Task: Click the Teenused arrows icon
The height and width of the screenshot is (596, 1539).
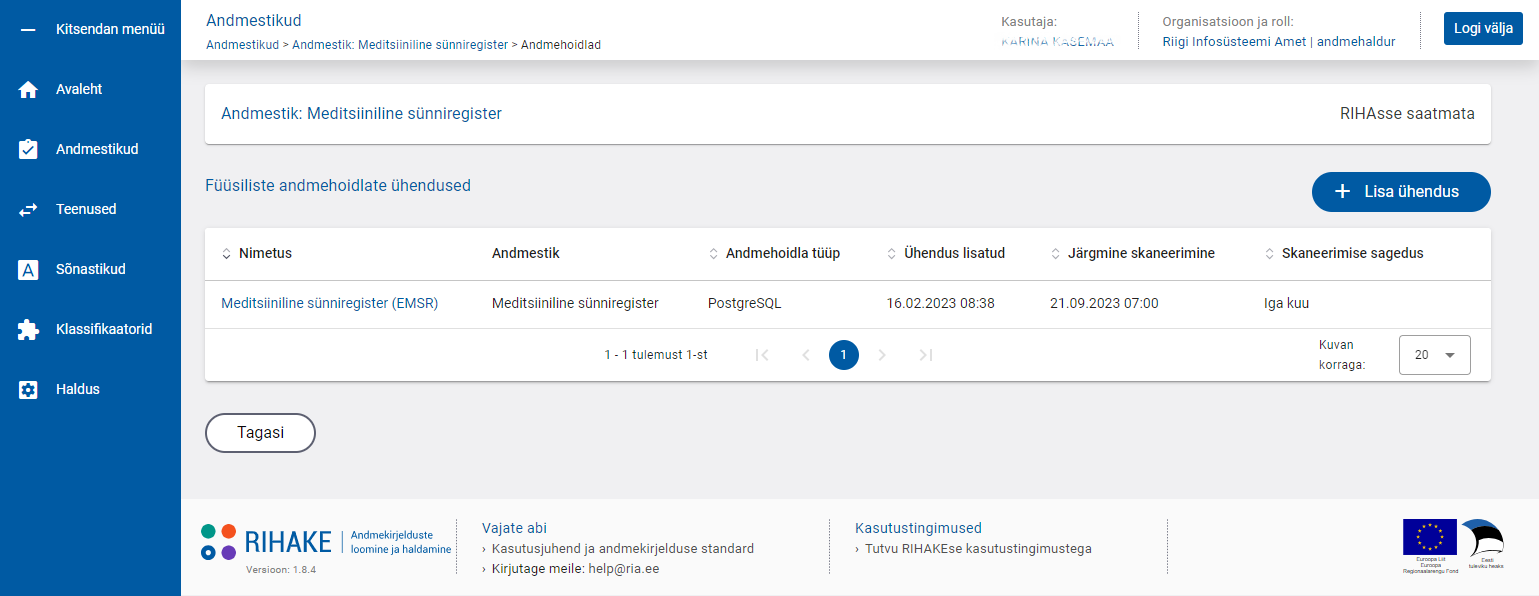Action: [28, 210]
